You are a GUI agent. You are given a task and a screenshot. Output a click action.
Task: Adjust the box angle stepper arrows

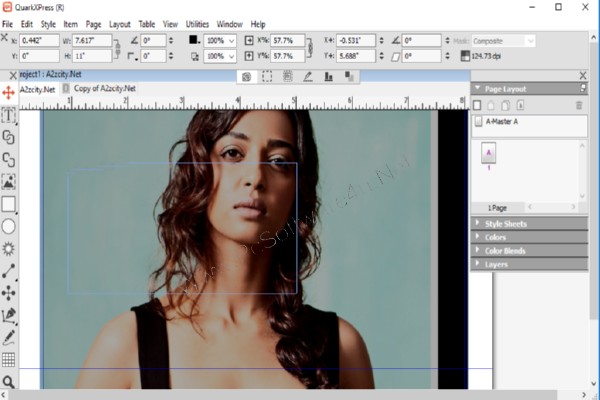[x=171, y=41]
